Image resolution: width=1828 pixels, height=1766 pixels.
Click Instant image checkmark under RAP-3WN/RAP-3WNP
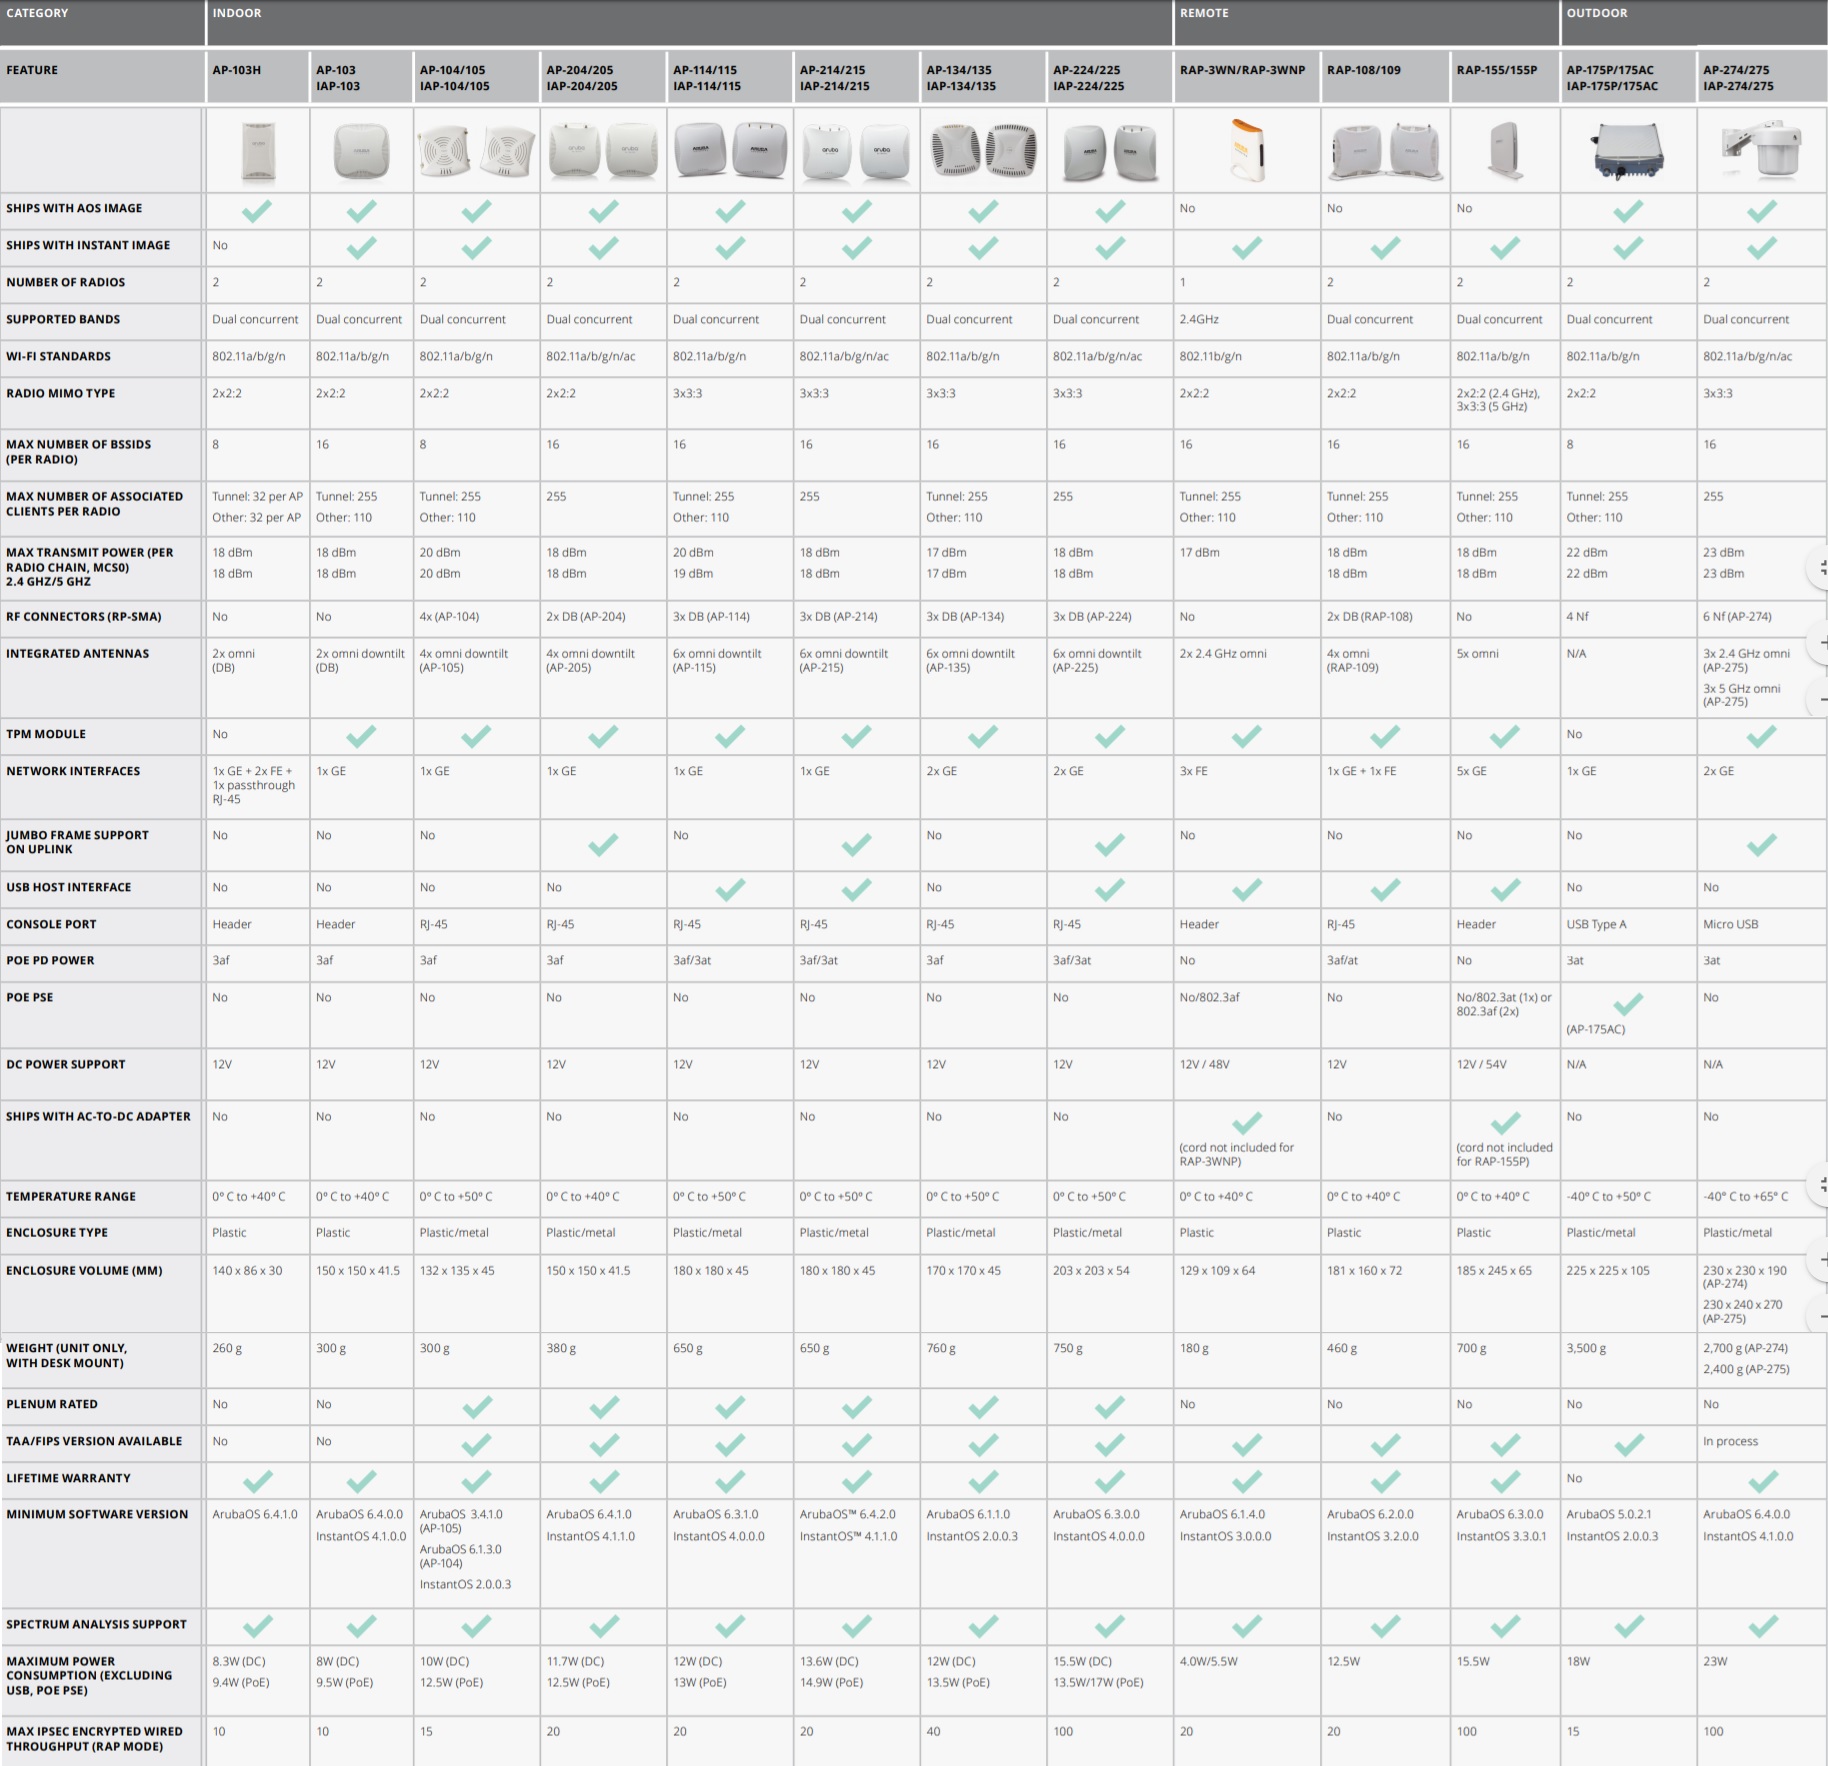pos(1247,247)
